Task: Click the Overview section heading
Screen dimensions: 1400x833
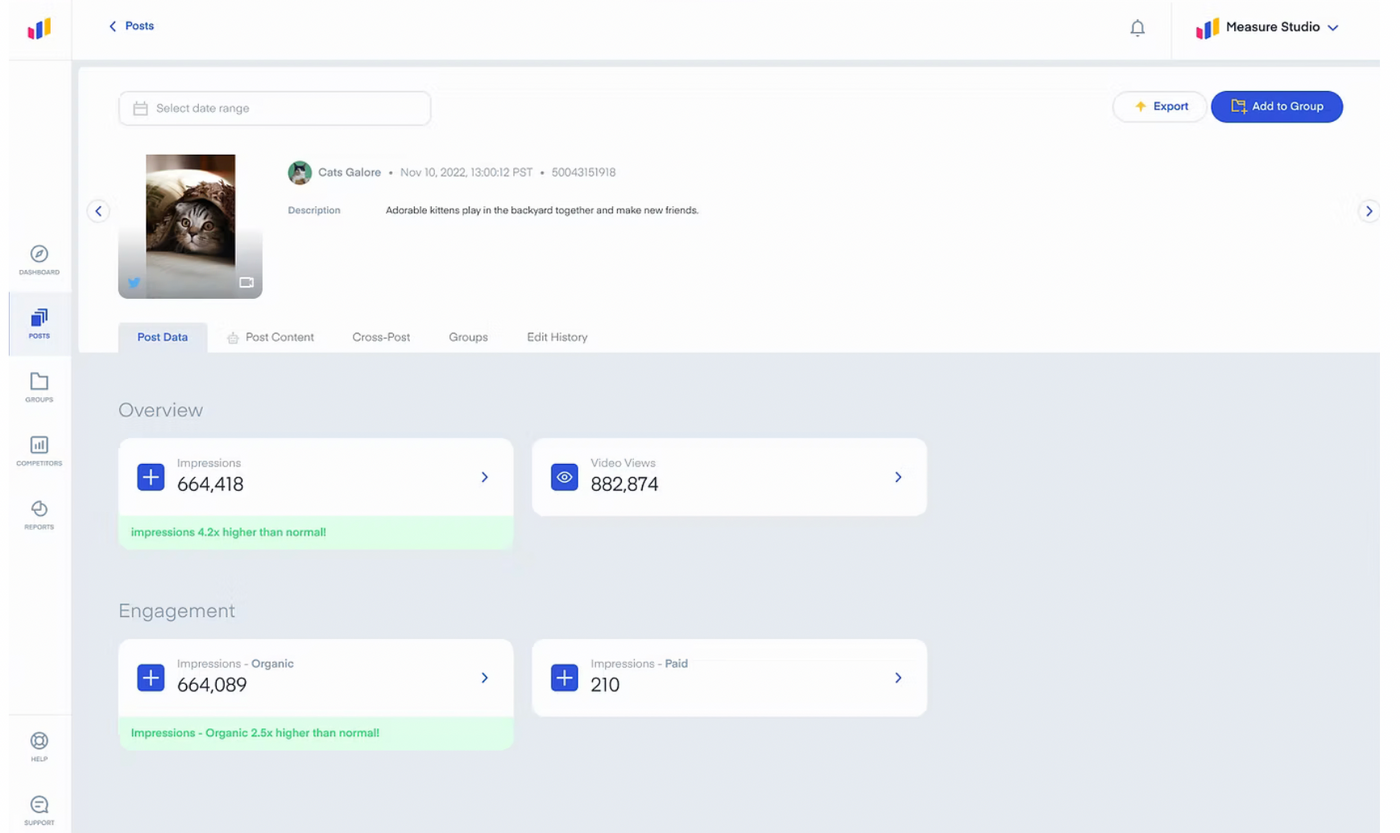Action: pos(161,410)
